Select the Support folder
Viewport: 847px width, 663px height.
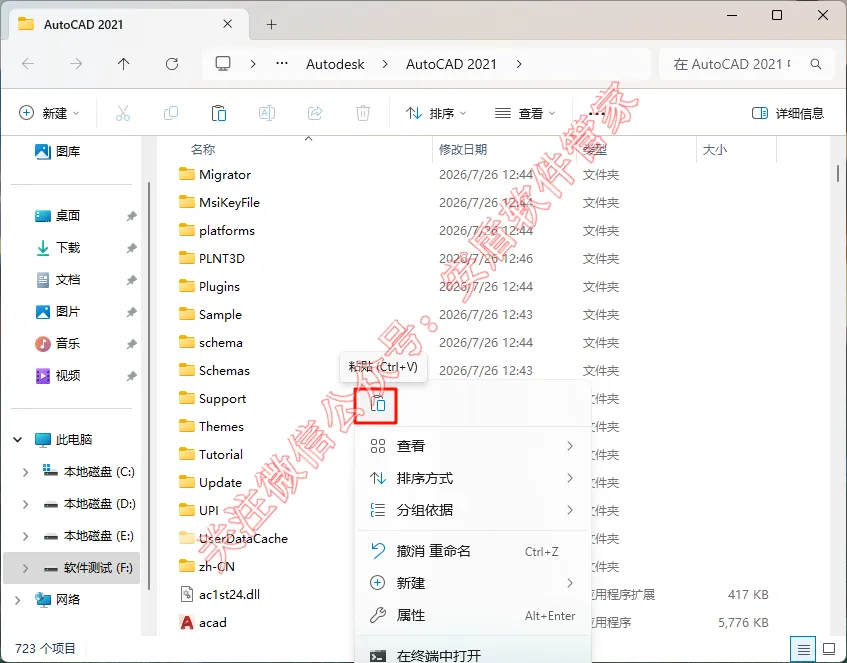[212, 398]
